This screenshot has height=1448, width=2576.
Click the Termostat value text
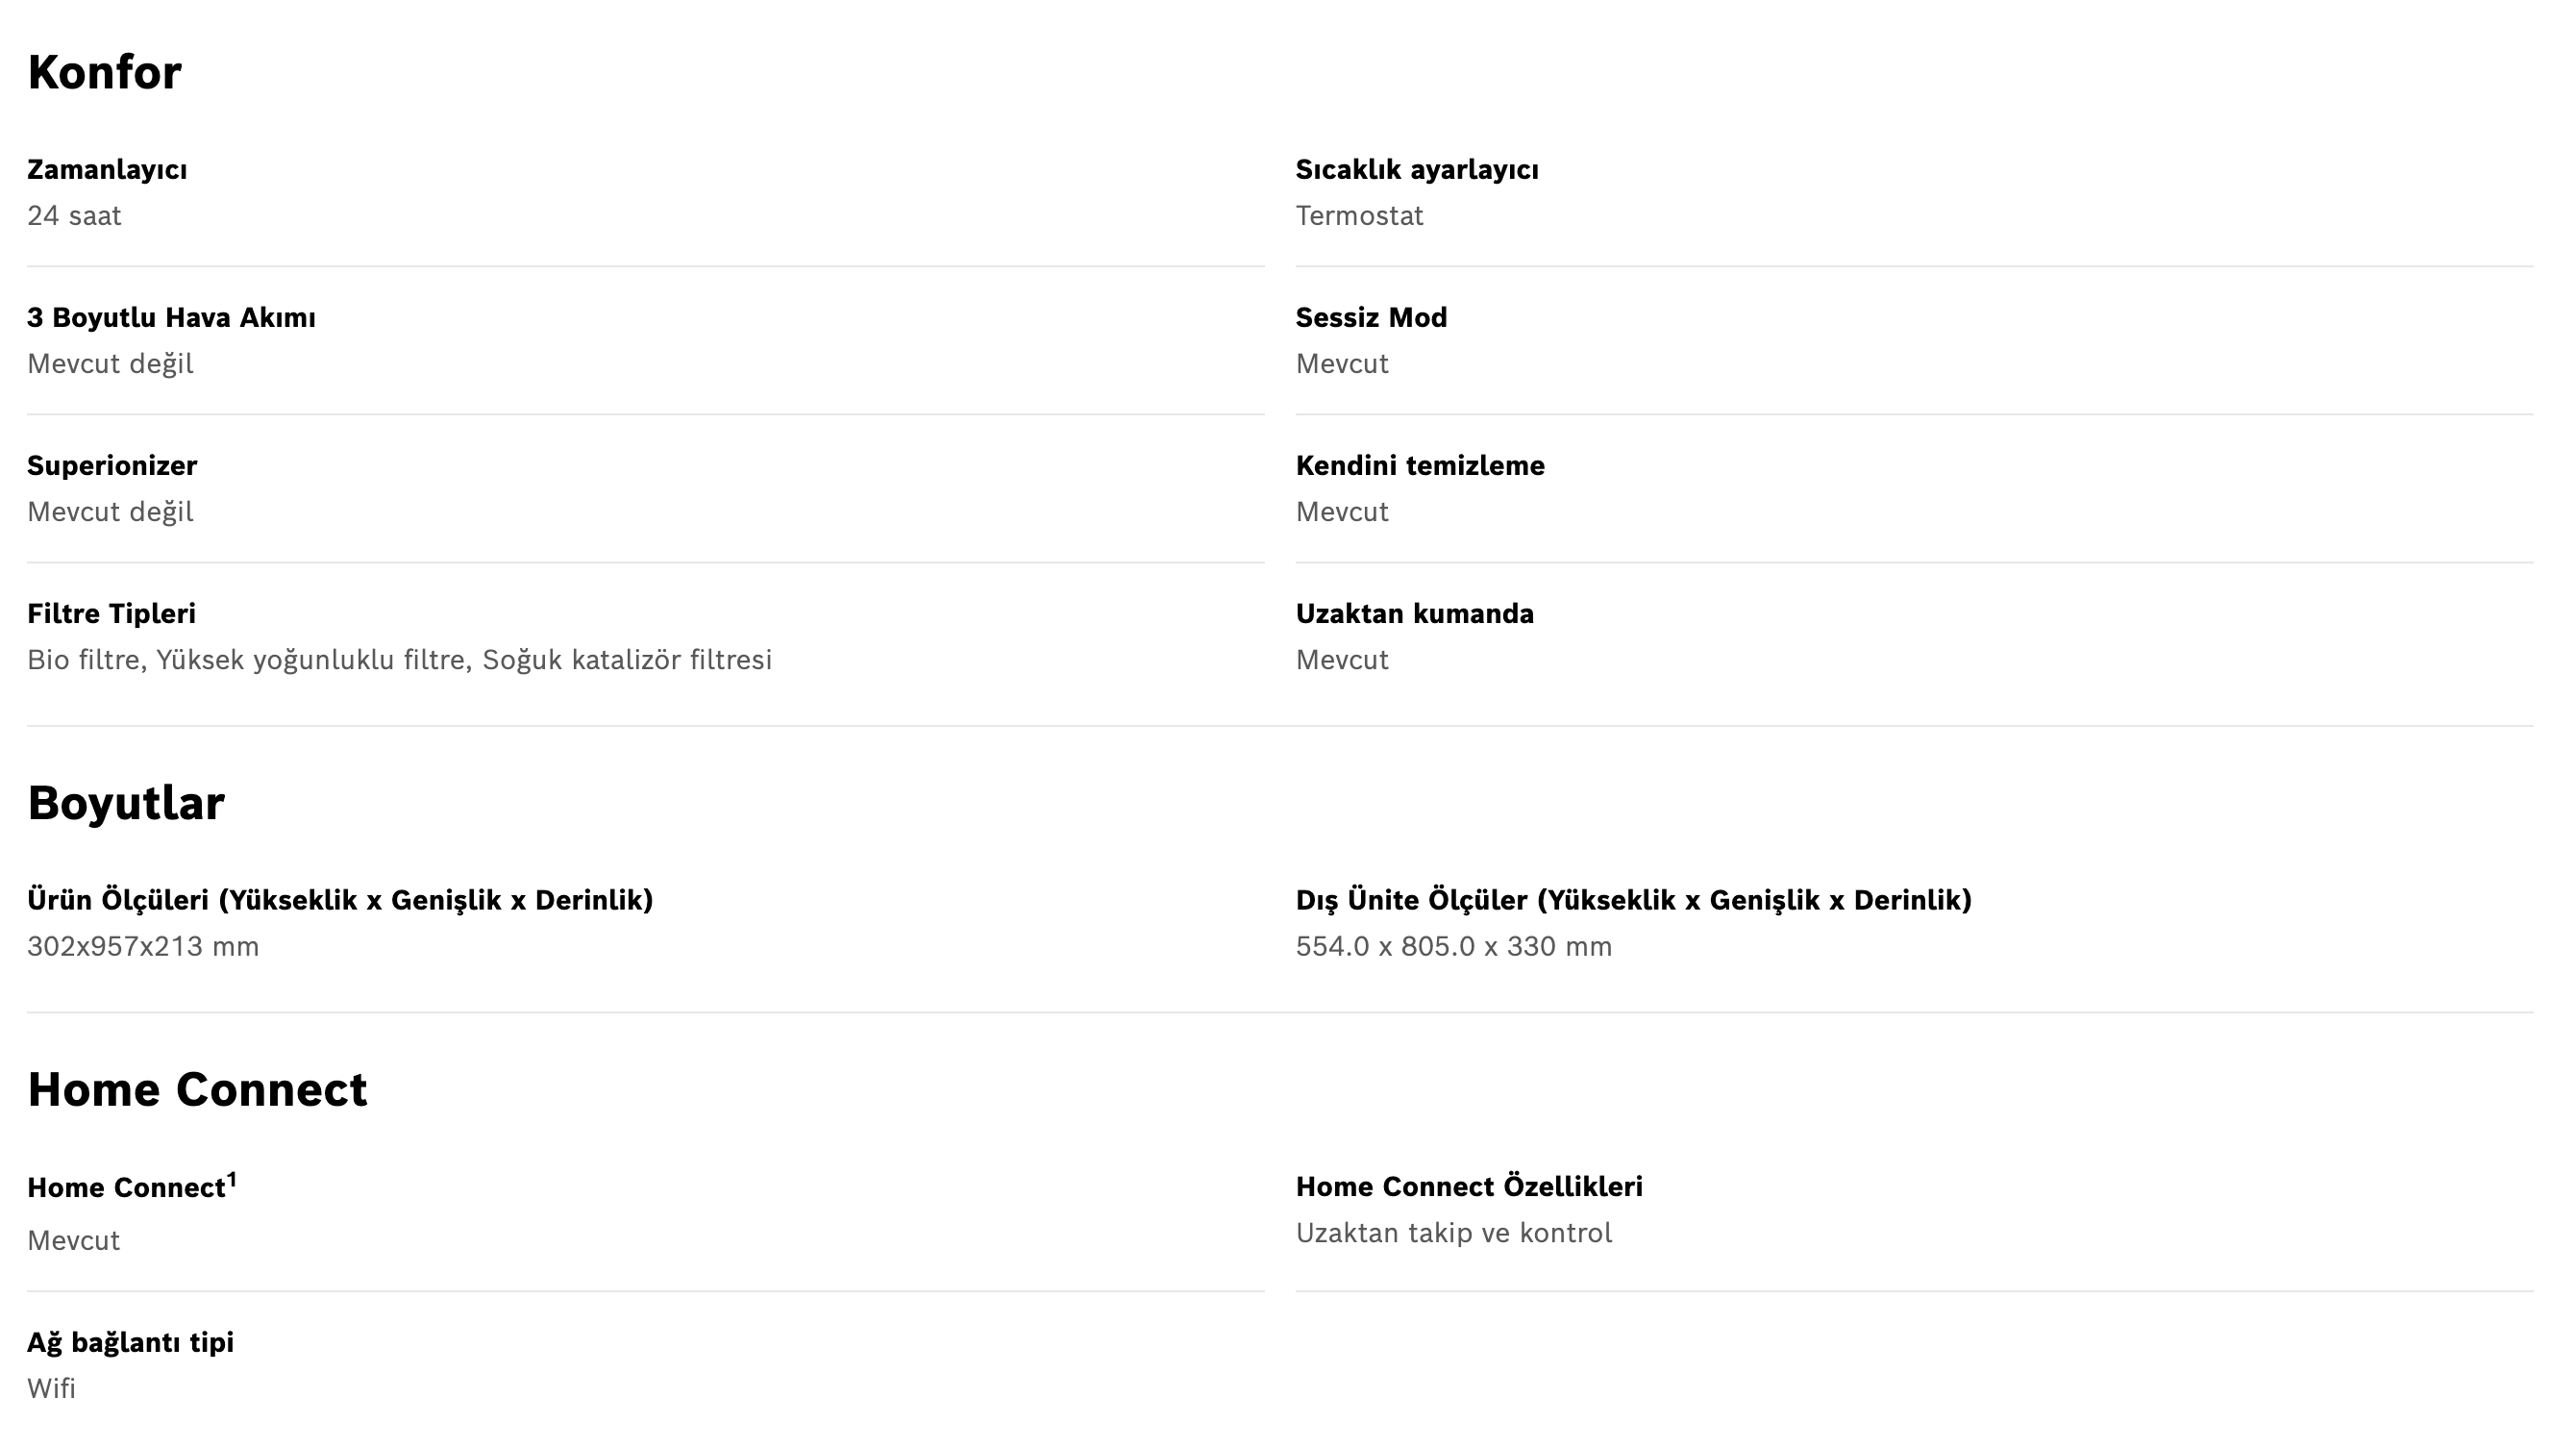pos(1359,216)
